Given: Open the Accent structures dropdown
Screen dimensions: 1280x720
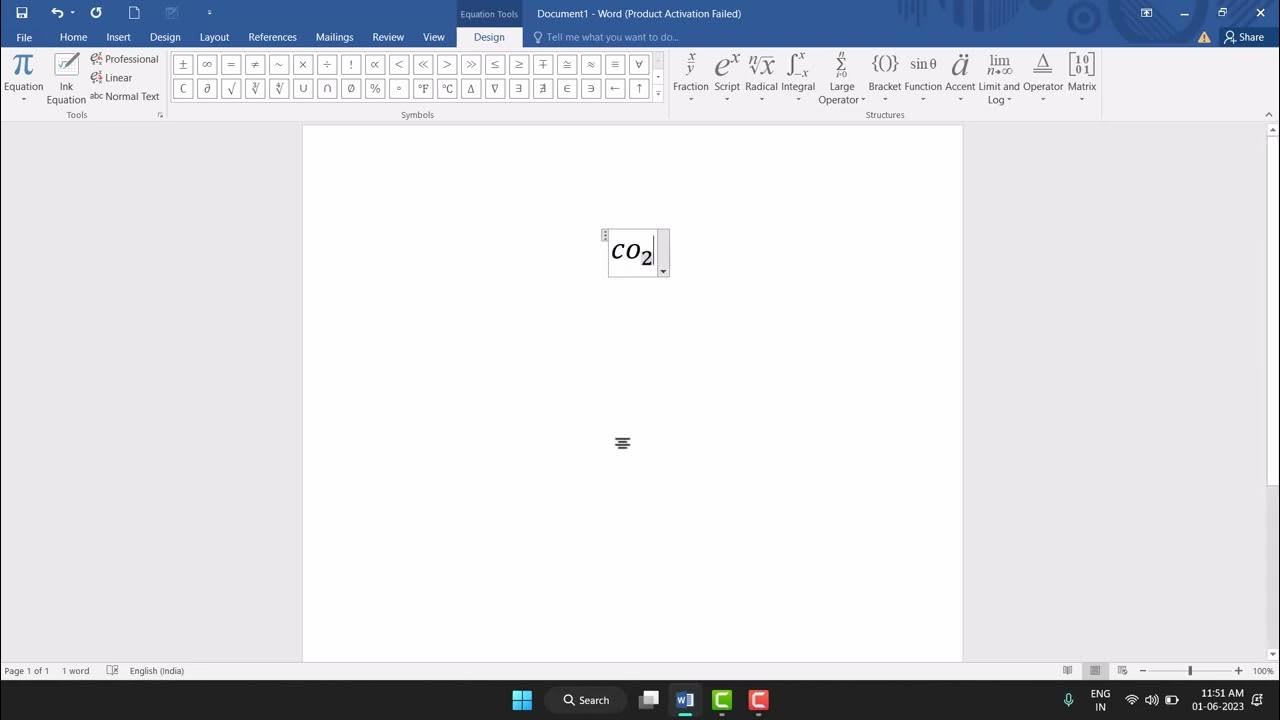Looking at the screenshot, I should coord(960,78).
